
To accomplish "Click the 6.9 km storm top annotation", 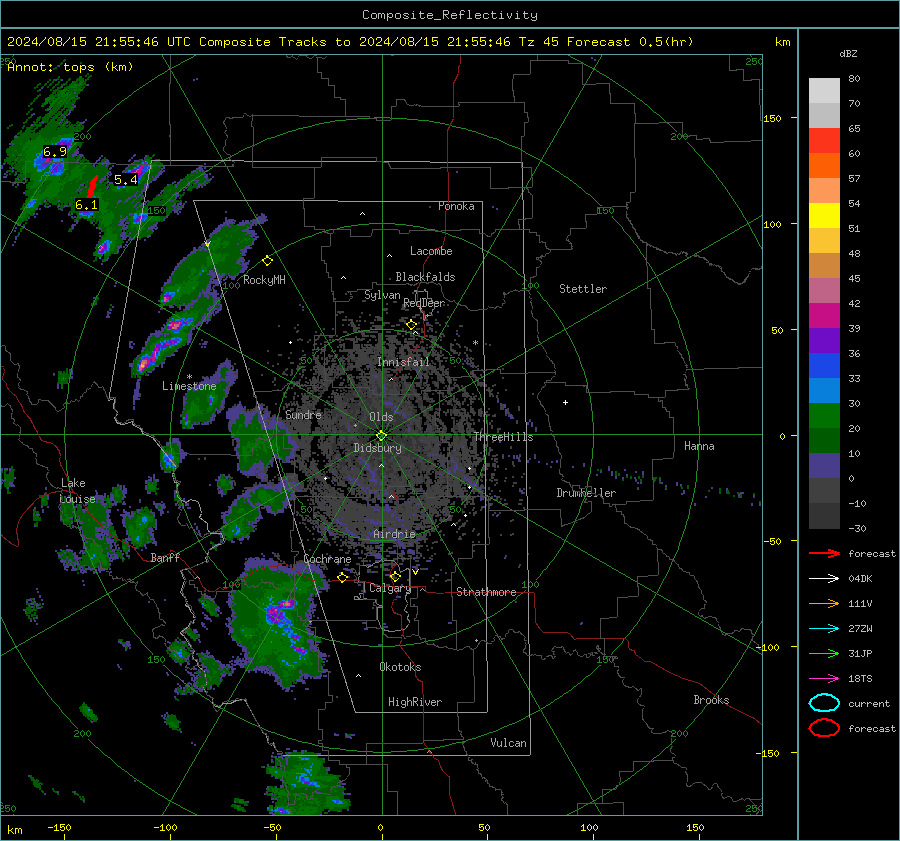I will click(55, 152).
